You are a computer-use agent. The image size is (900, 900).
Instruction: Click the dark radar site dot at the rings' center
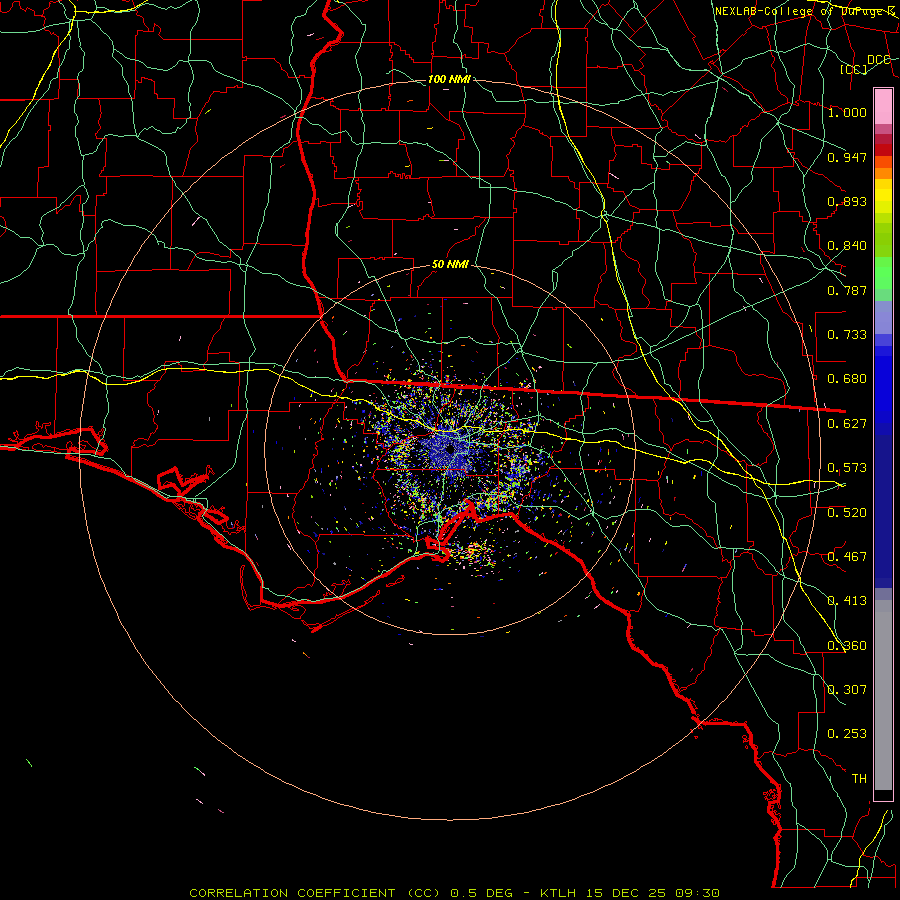point(450,449)
